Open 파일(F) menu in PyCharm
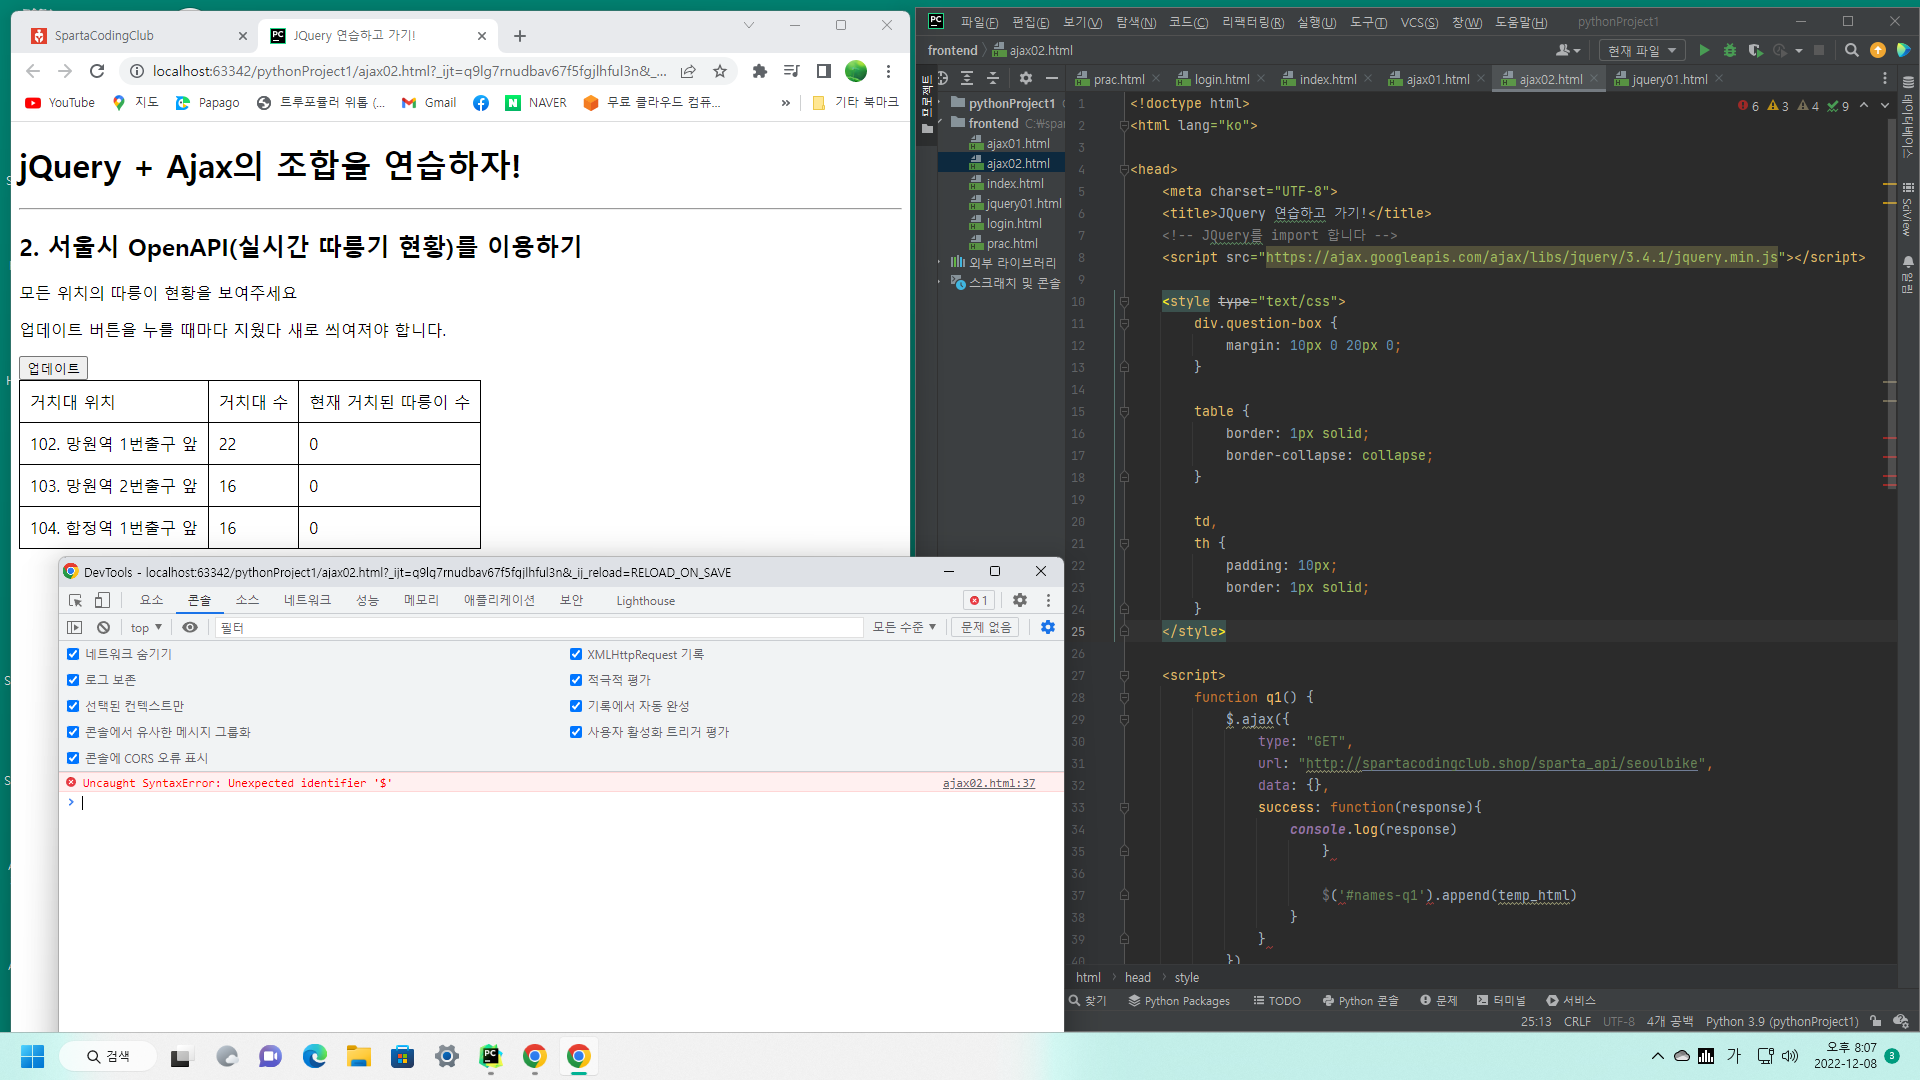 [979, 22]
